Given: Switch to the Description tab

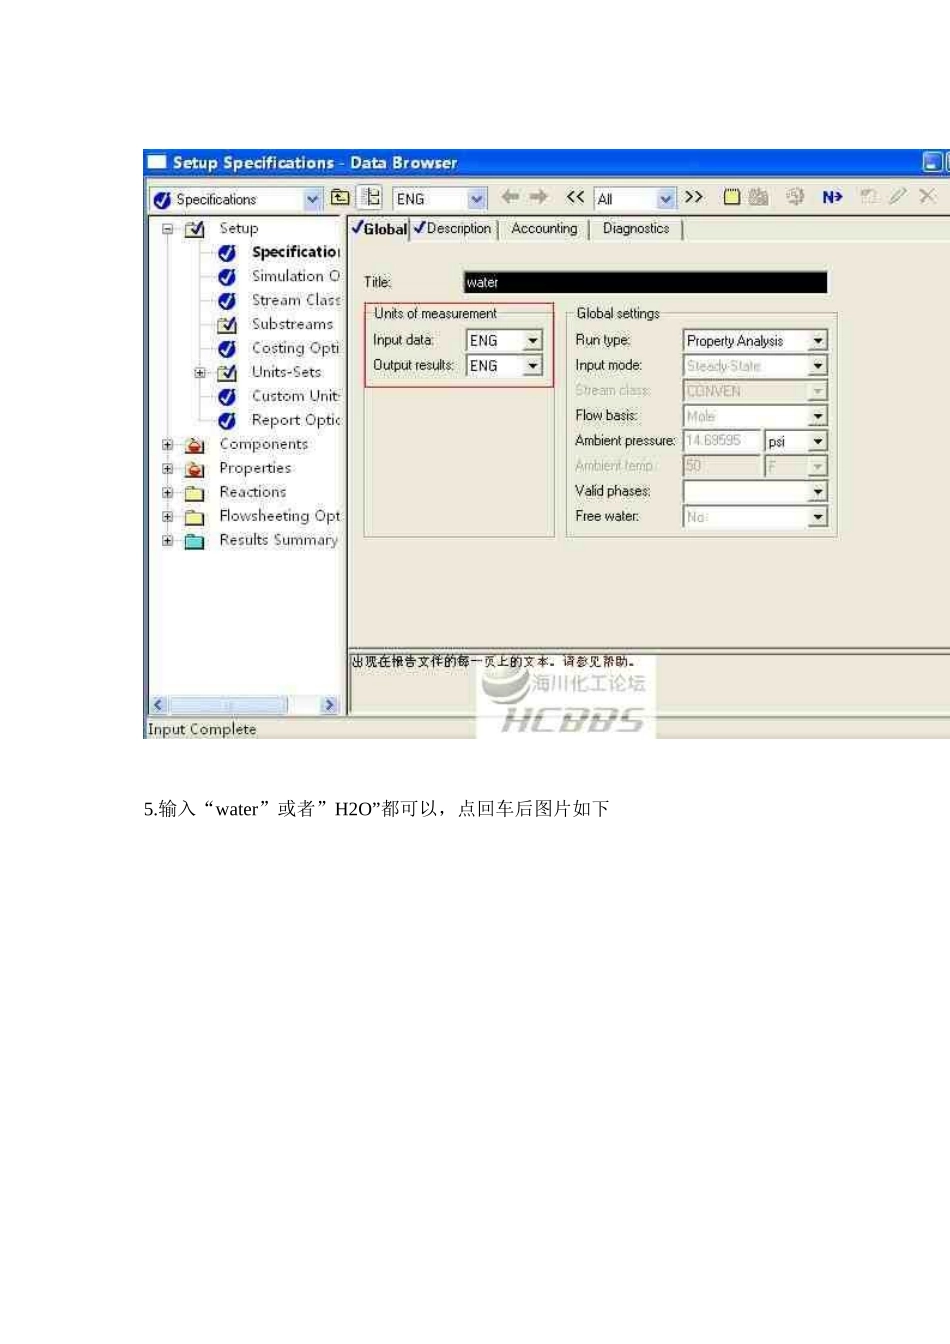Looking at the screenshot, I should 453,229.
